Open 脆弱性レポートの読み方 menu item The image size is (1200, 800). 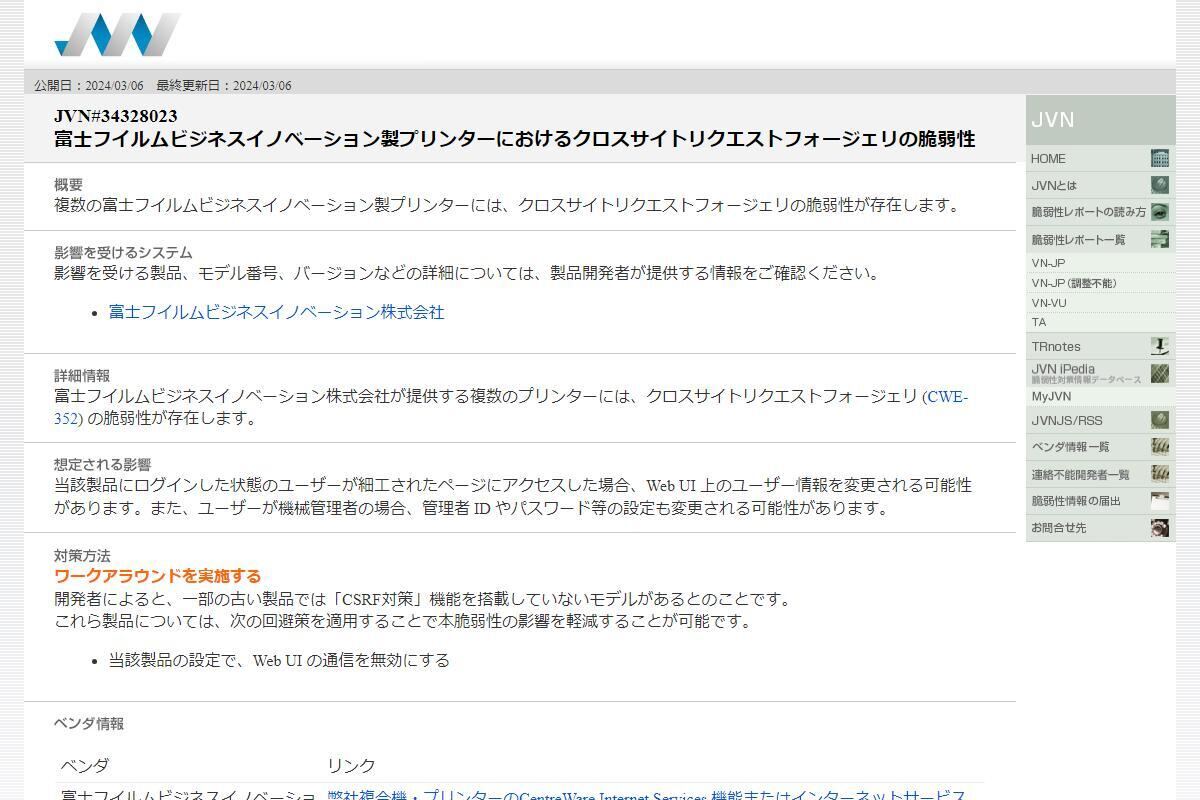point(1100,212)
